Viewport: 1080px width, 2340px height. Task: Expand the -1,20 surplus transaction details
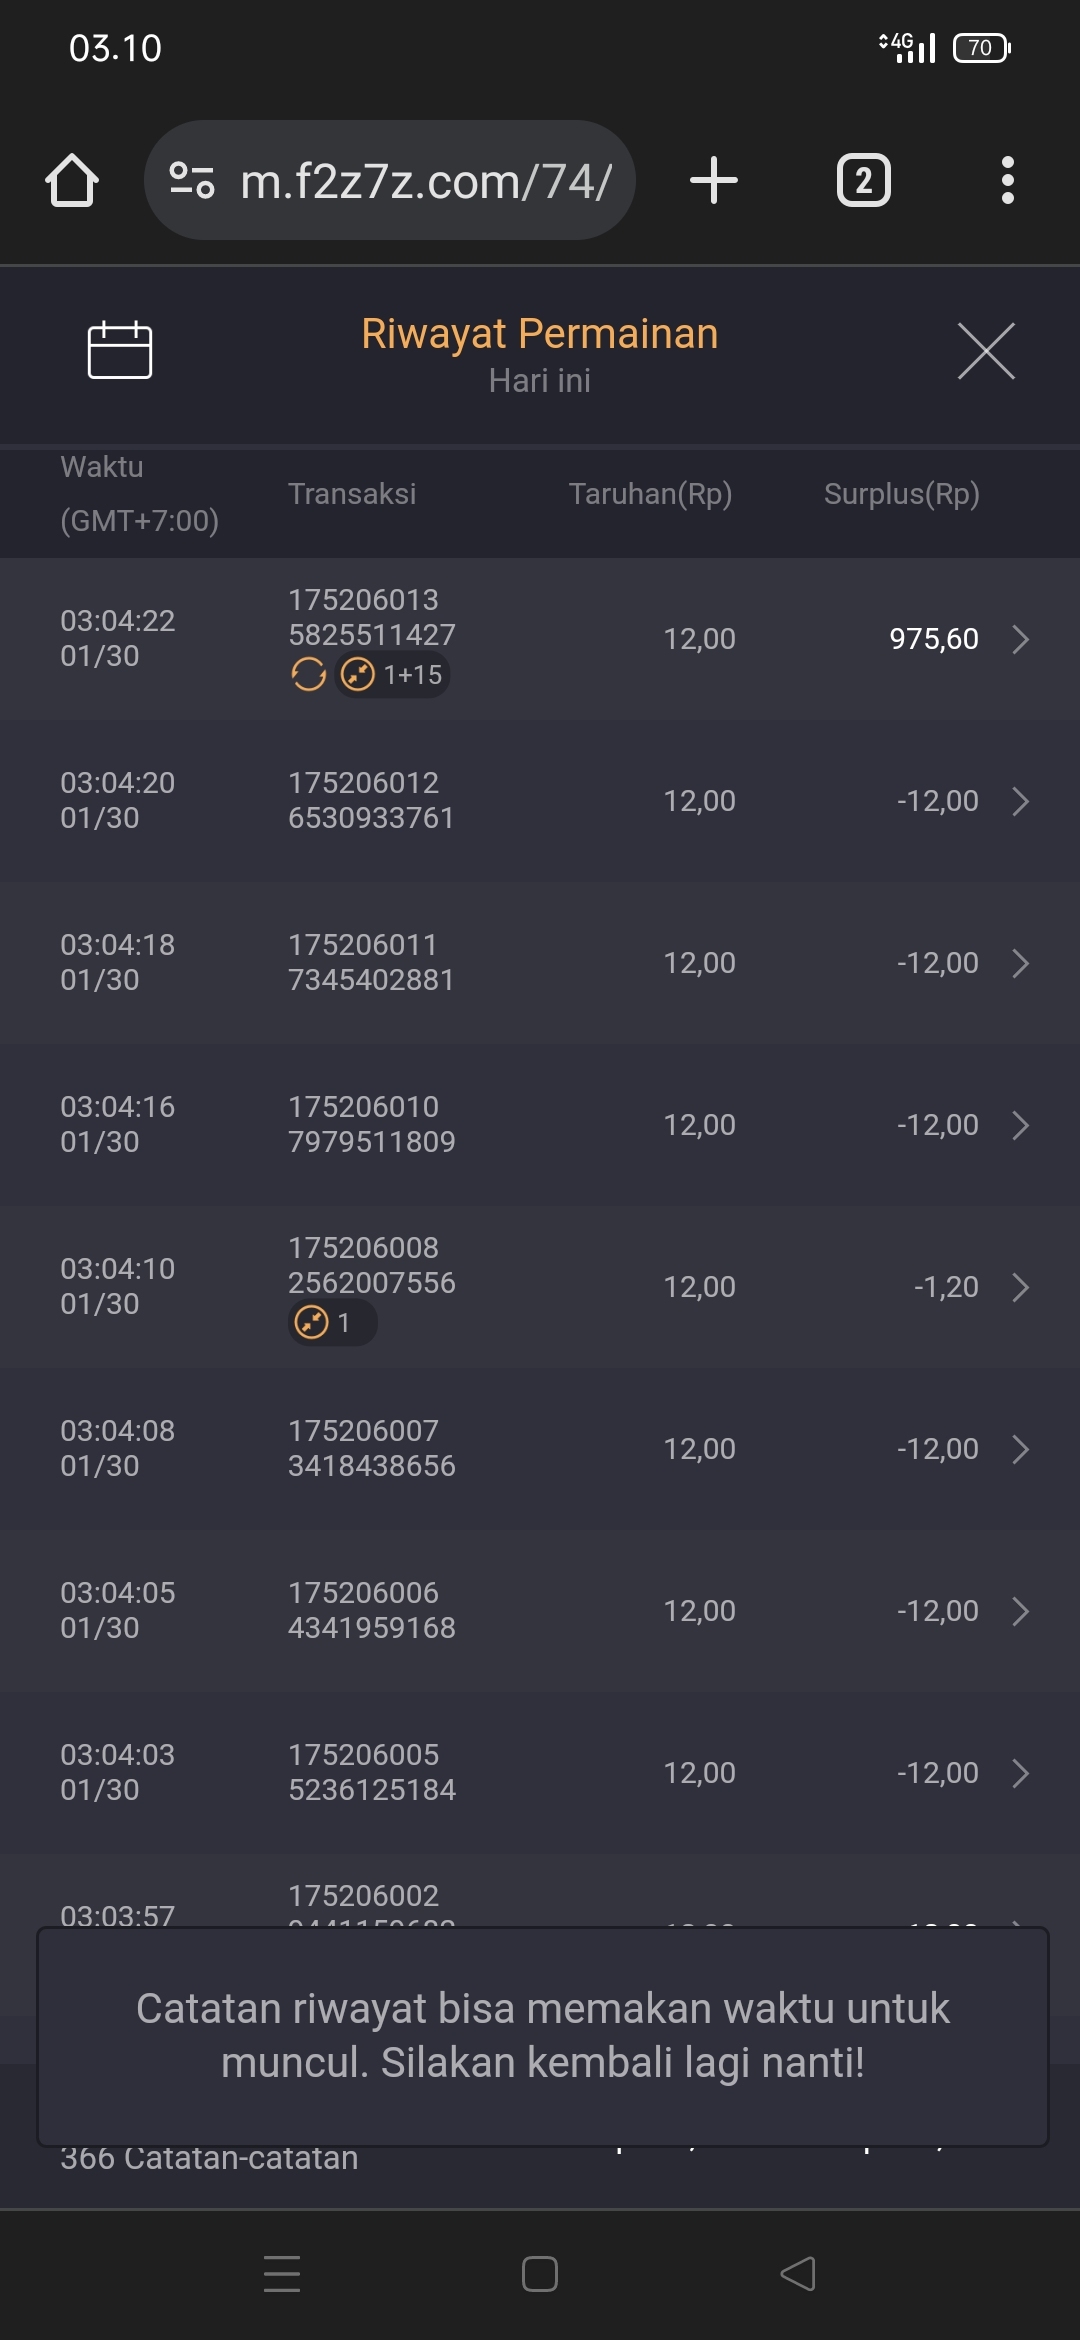pos(1020,1287)
